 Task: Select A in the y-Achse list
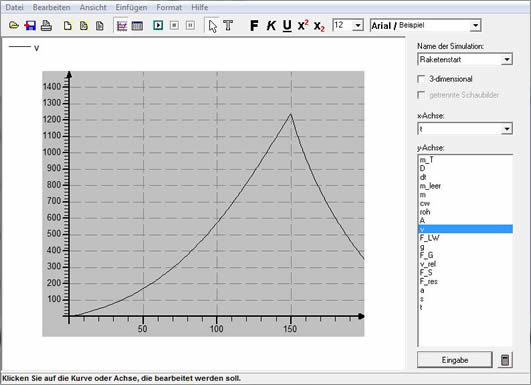tap(466, 220)
